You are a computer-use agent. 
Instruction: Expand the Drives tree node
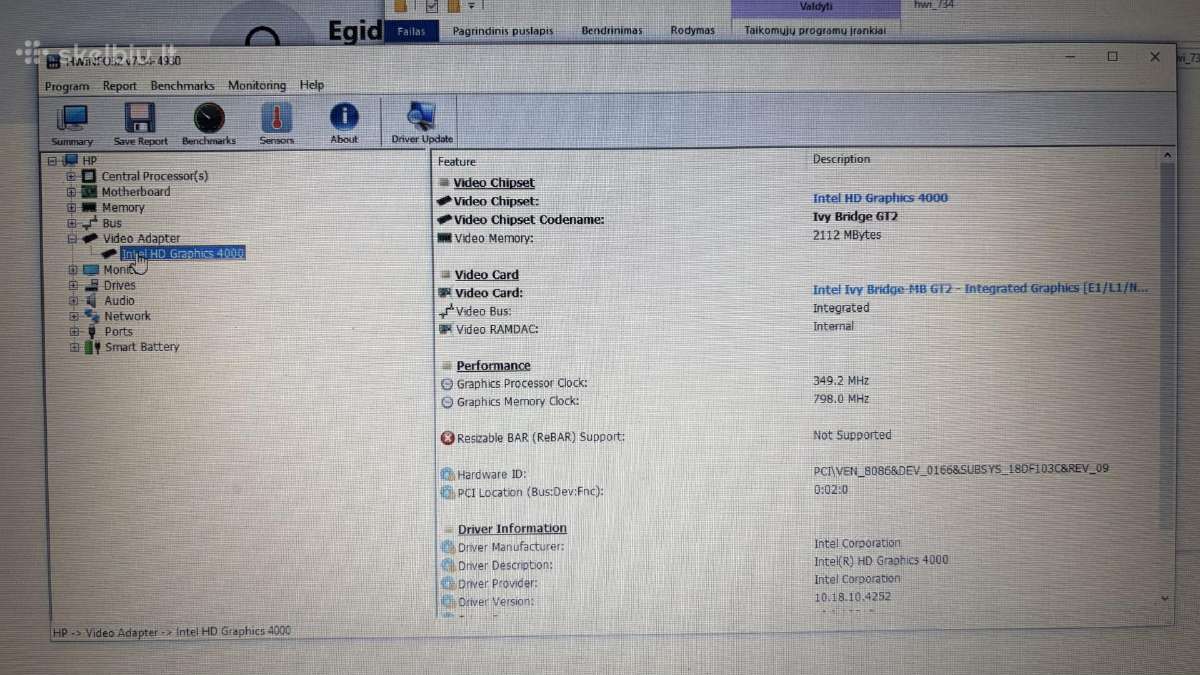coord(73,285)
